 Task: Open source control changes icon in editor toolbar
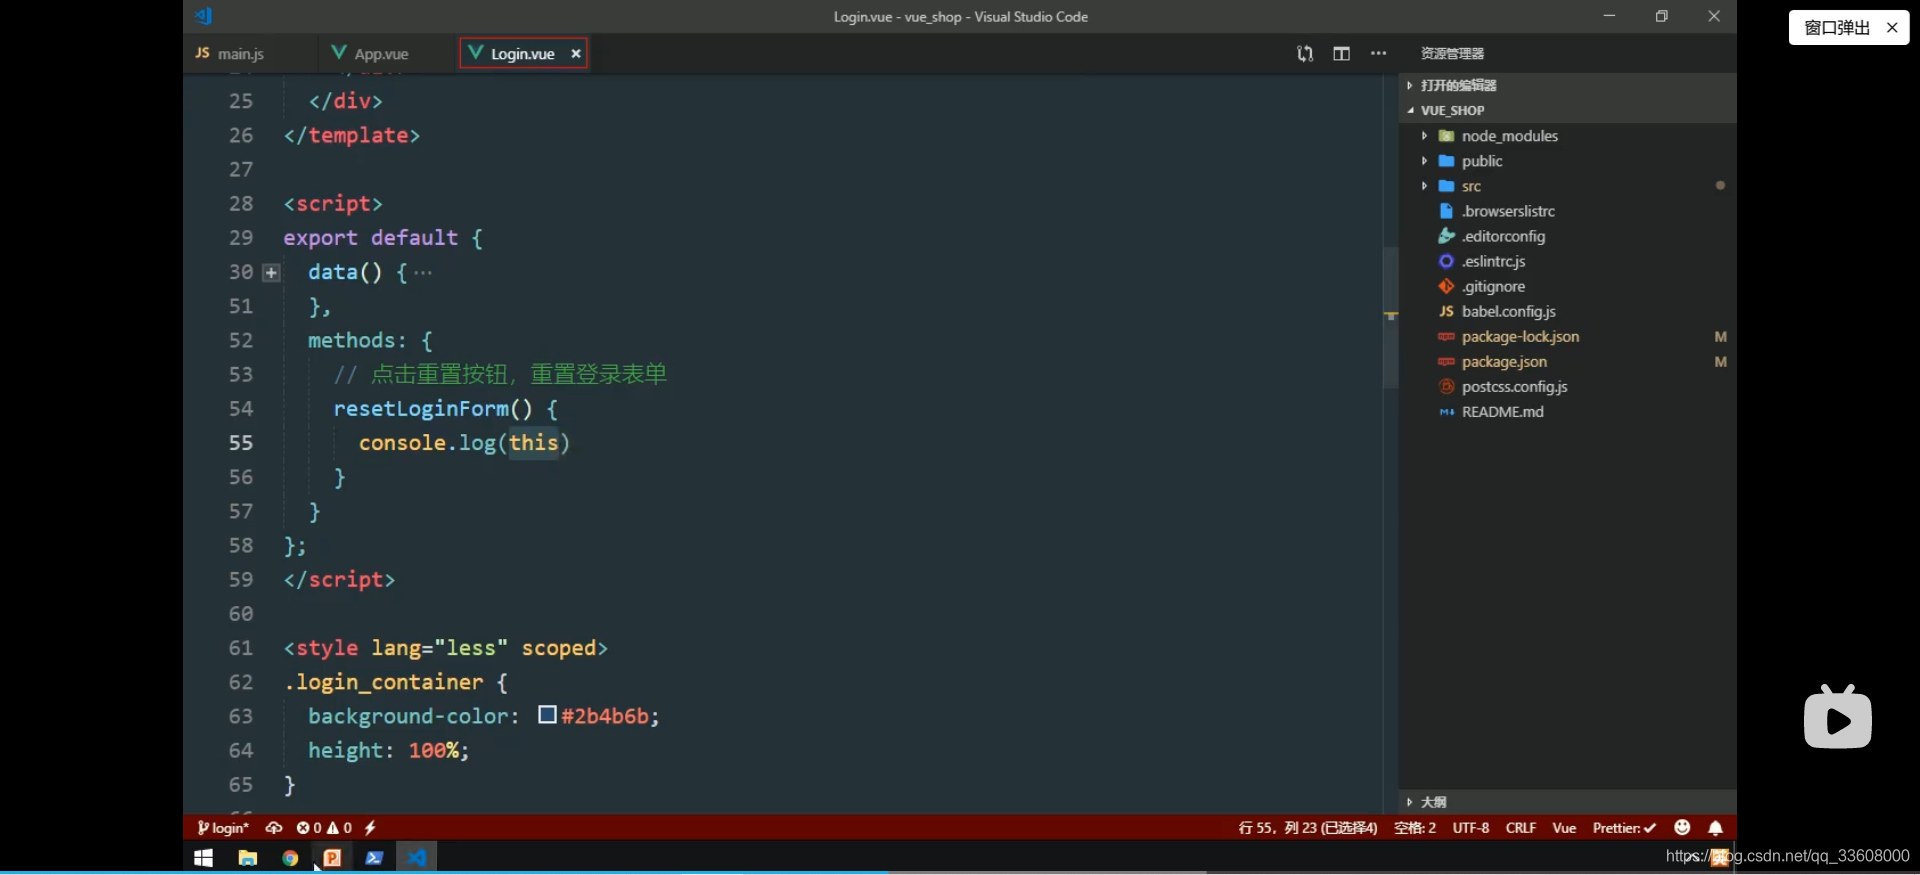[1305, 53]
